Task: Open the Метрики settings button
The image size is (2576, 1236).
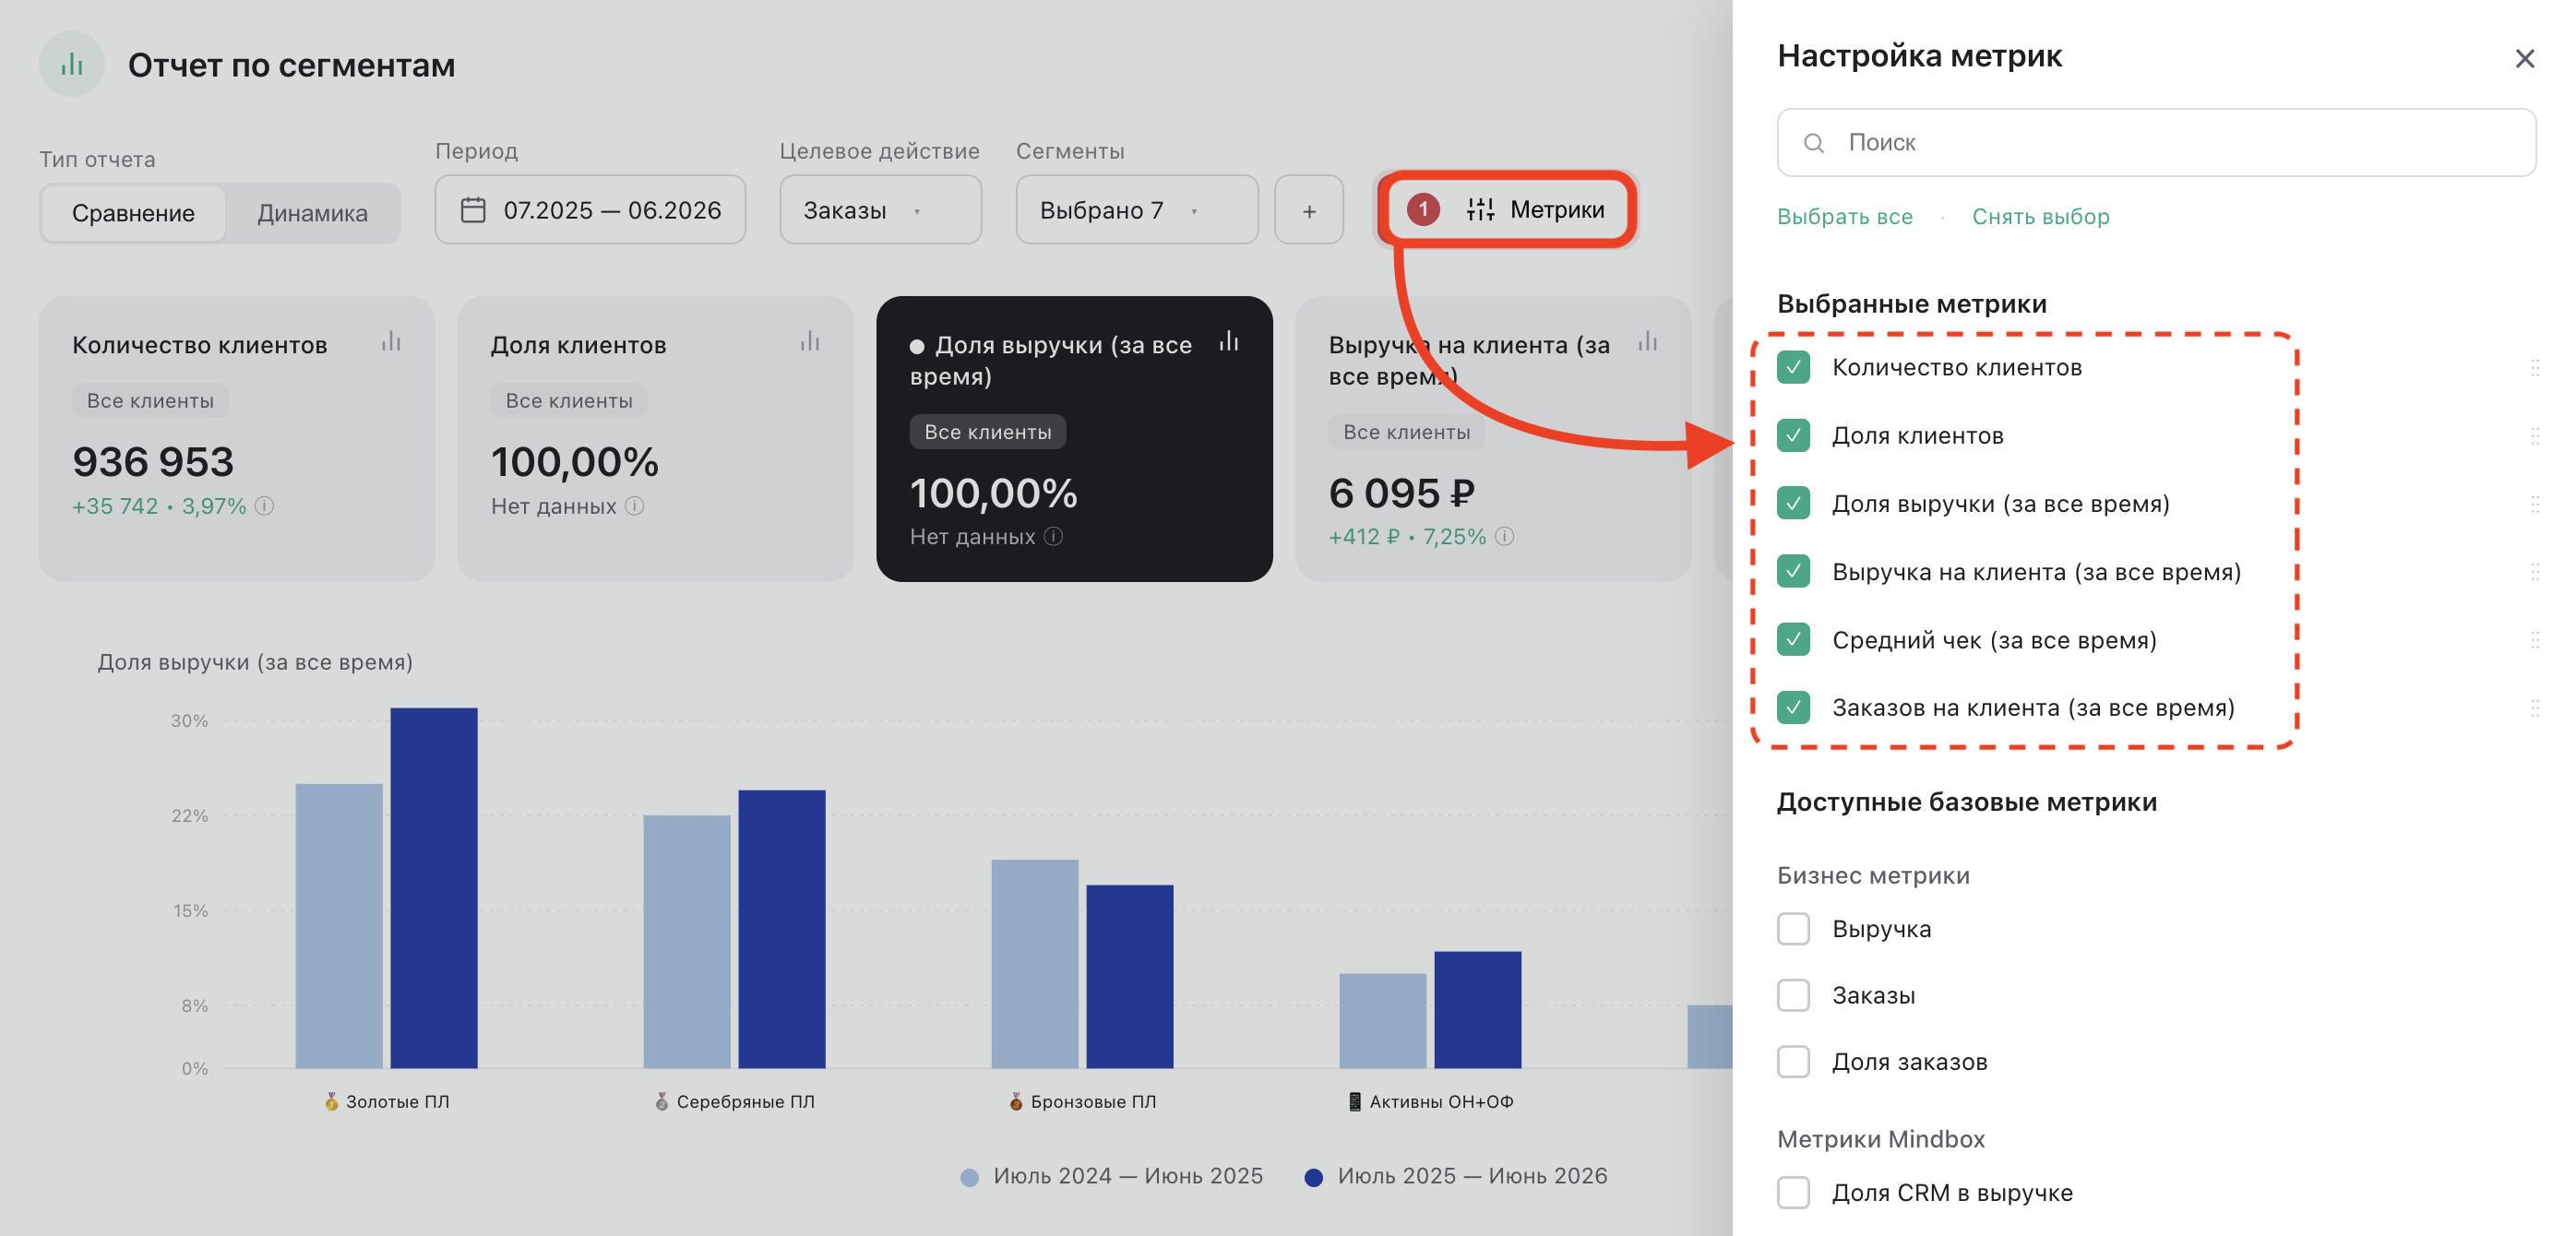Action: tap(1506, 210)
